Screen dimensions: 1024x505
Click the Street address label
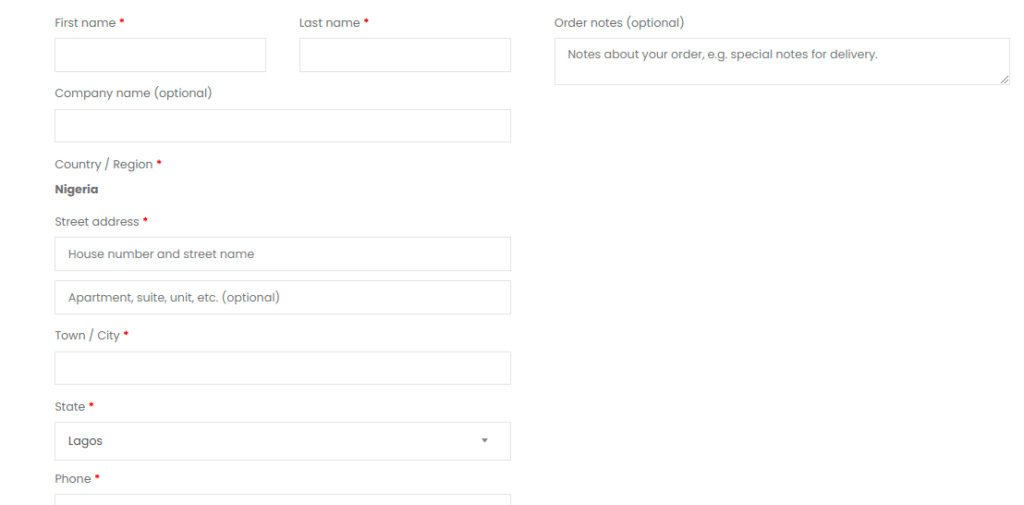97,222
